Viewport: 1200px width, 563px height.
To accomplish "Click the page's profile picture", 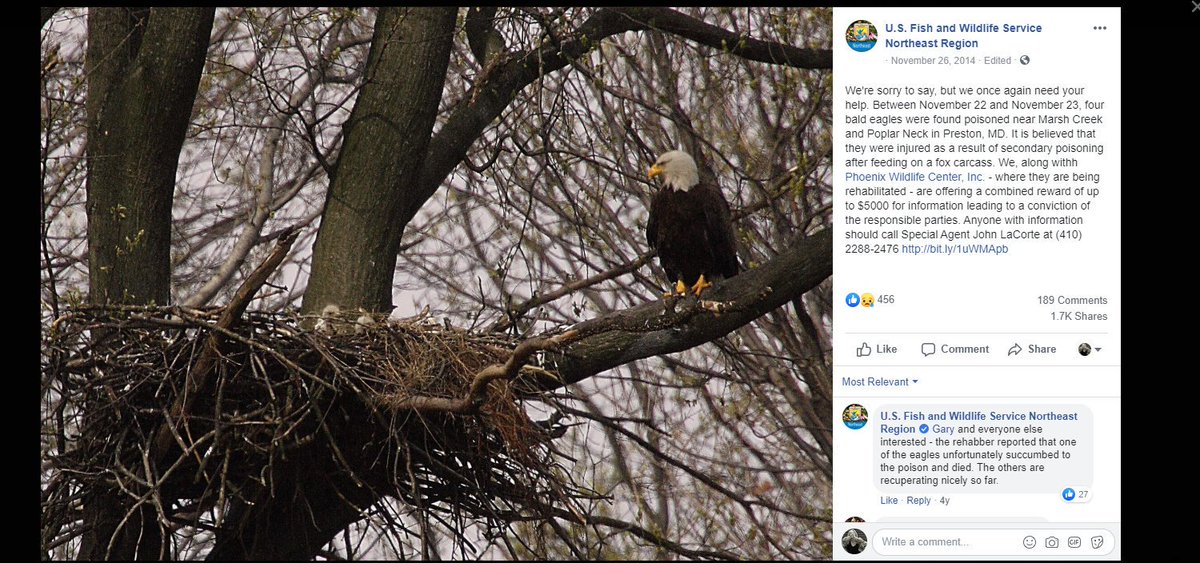I will coord(861,36).
